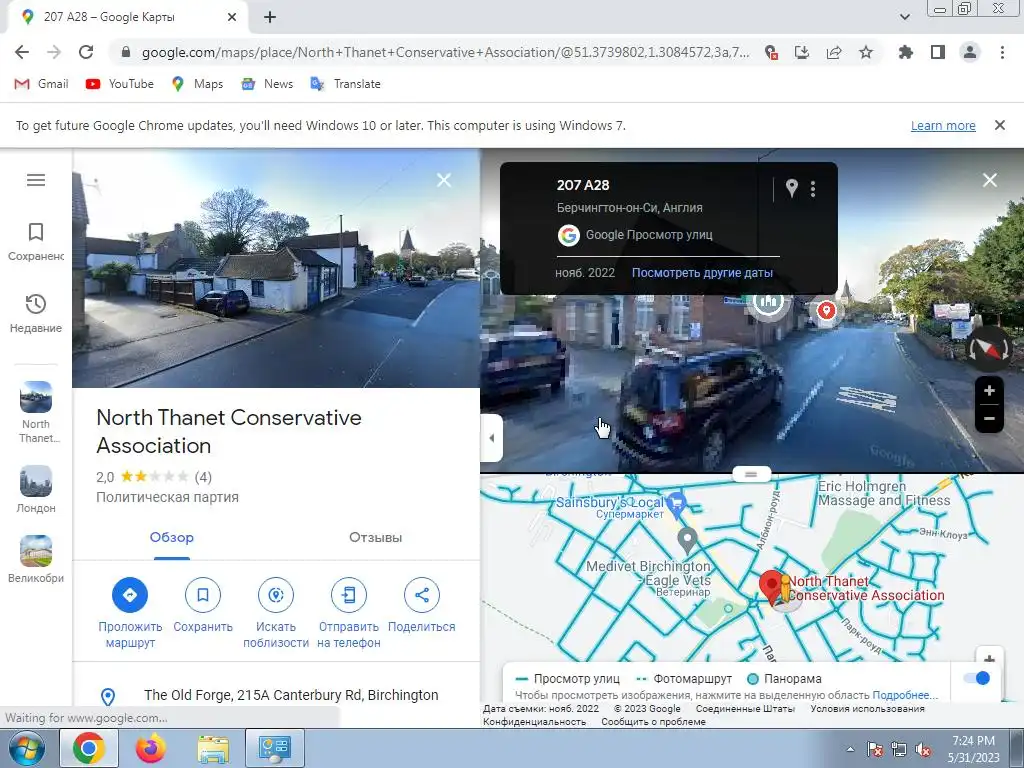
Task: Open Windows Explorer from taskbar
Action: click(213, 748)
